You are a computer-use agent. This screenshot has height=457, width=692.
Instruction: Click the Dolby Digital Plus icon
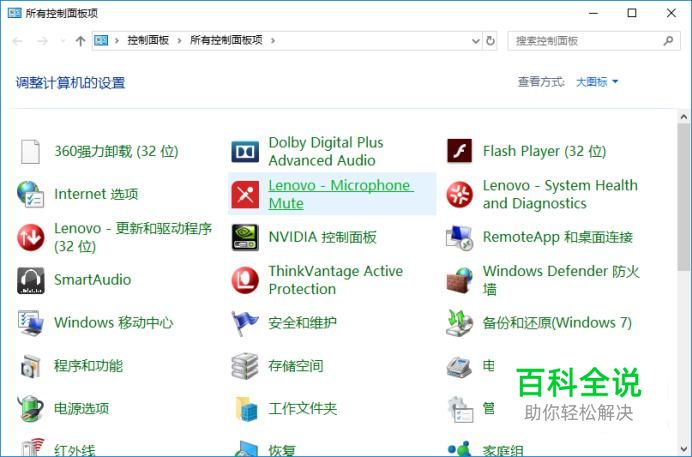tap(245, 151)
